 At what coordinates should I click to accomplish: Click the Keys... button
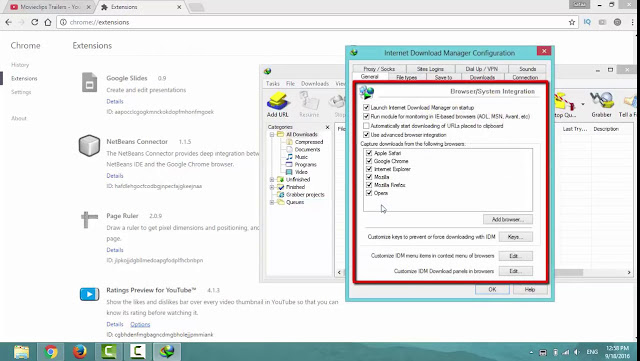coord(515,236)
